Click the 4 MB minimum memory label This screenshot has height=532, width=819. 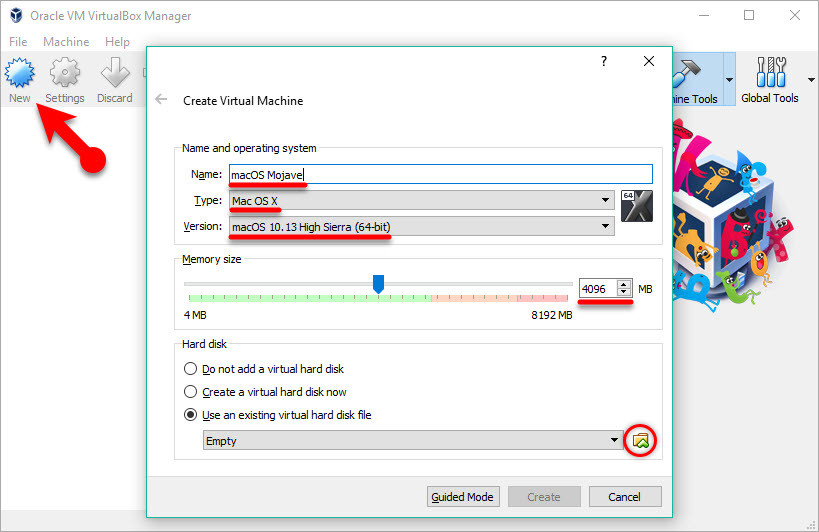[195, 315]
